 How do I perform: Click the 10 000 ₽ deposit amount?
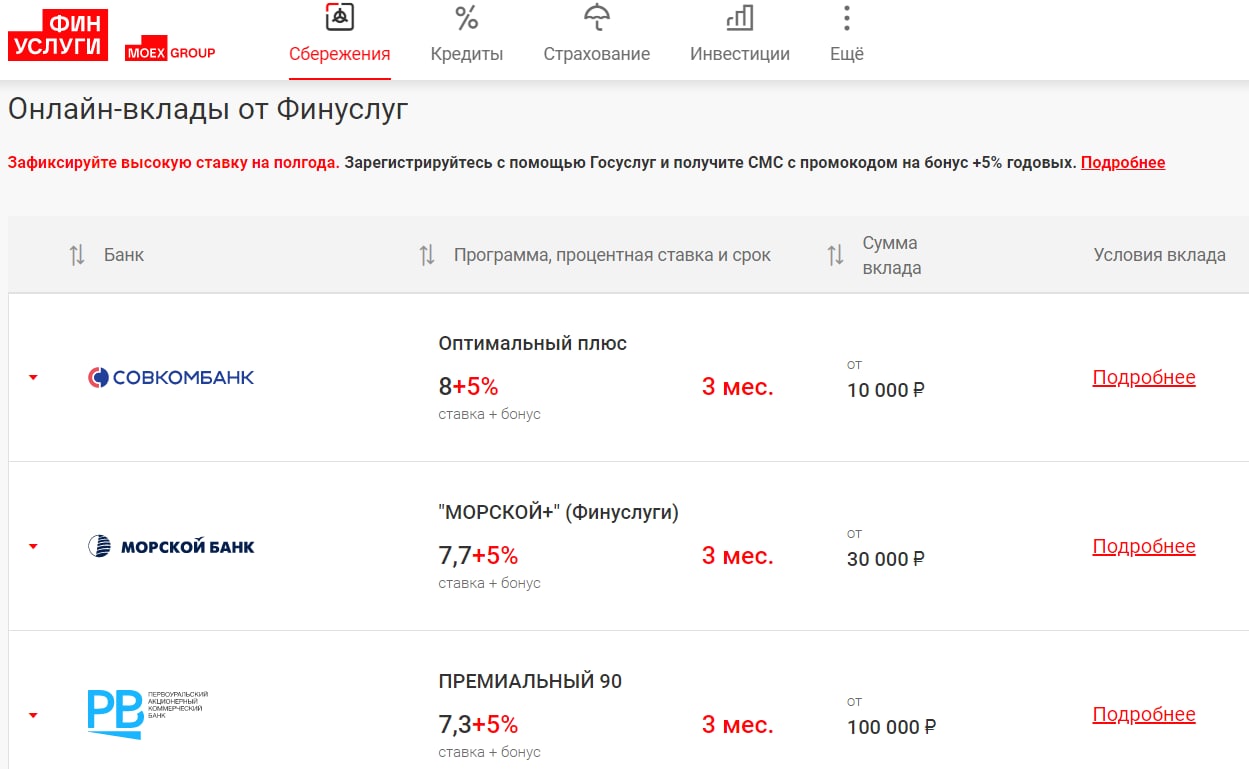point(886,390)
